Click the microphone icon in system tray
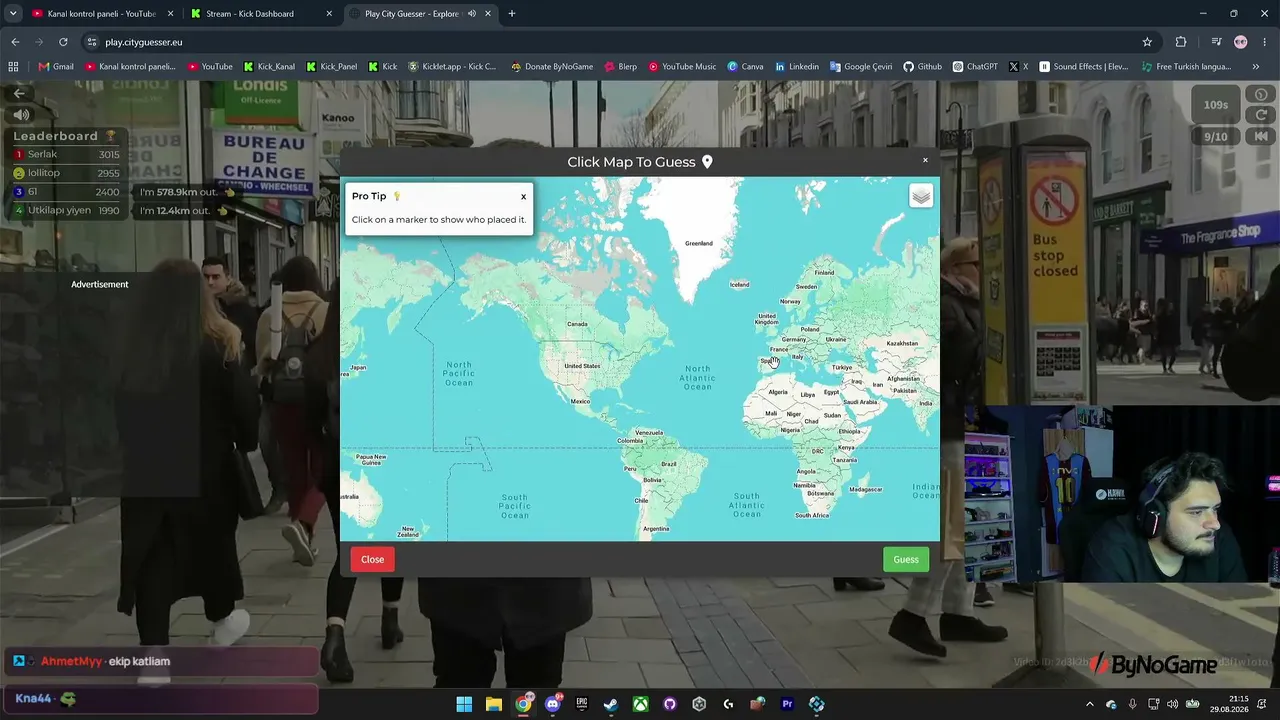This screenshot has width=1280, height=720. [x=1132, y=704]
